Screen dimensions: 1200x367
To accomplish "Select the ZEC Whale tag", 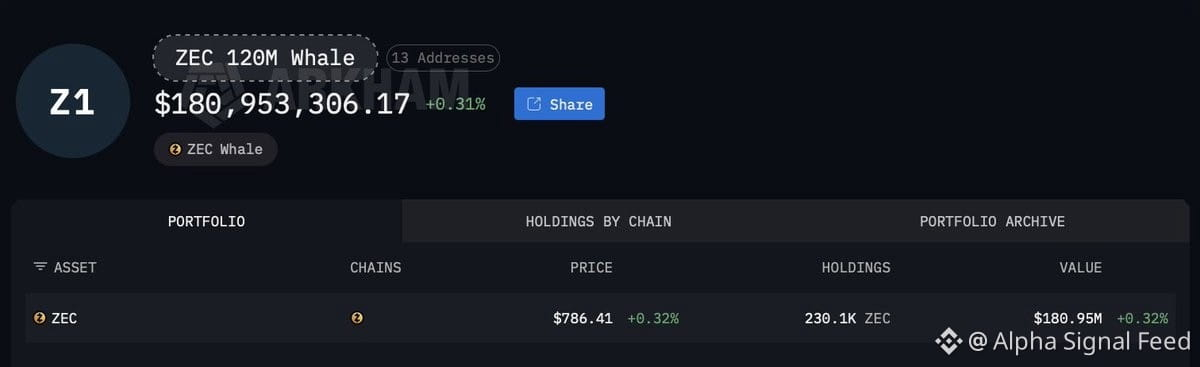I will pyautogui.click(x=215, y=149).
